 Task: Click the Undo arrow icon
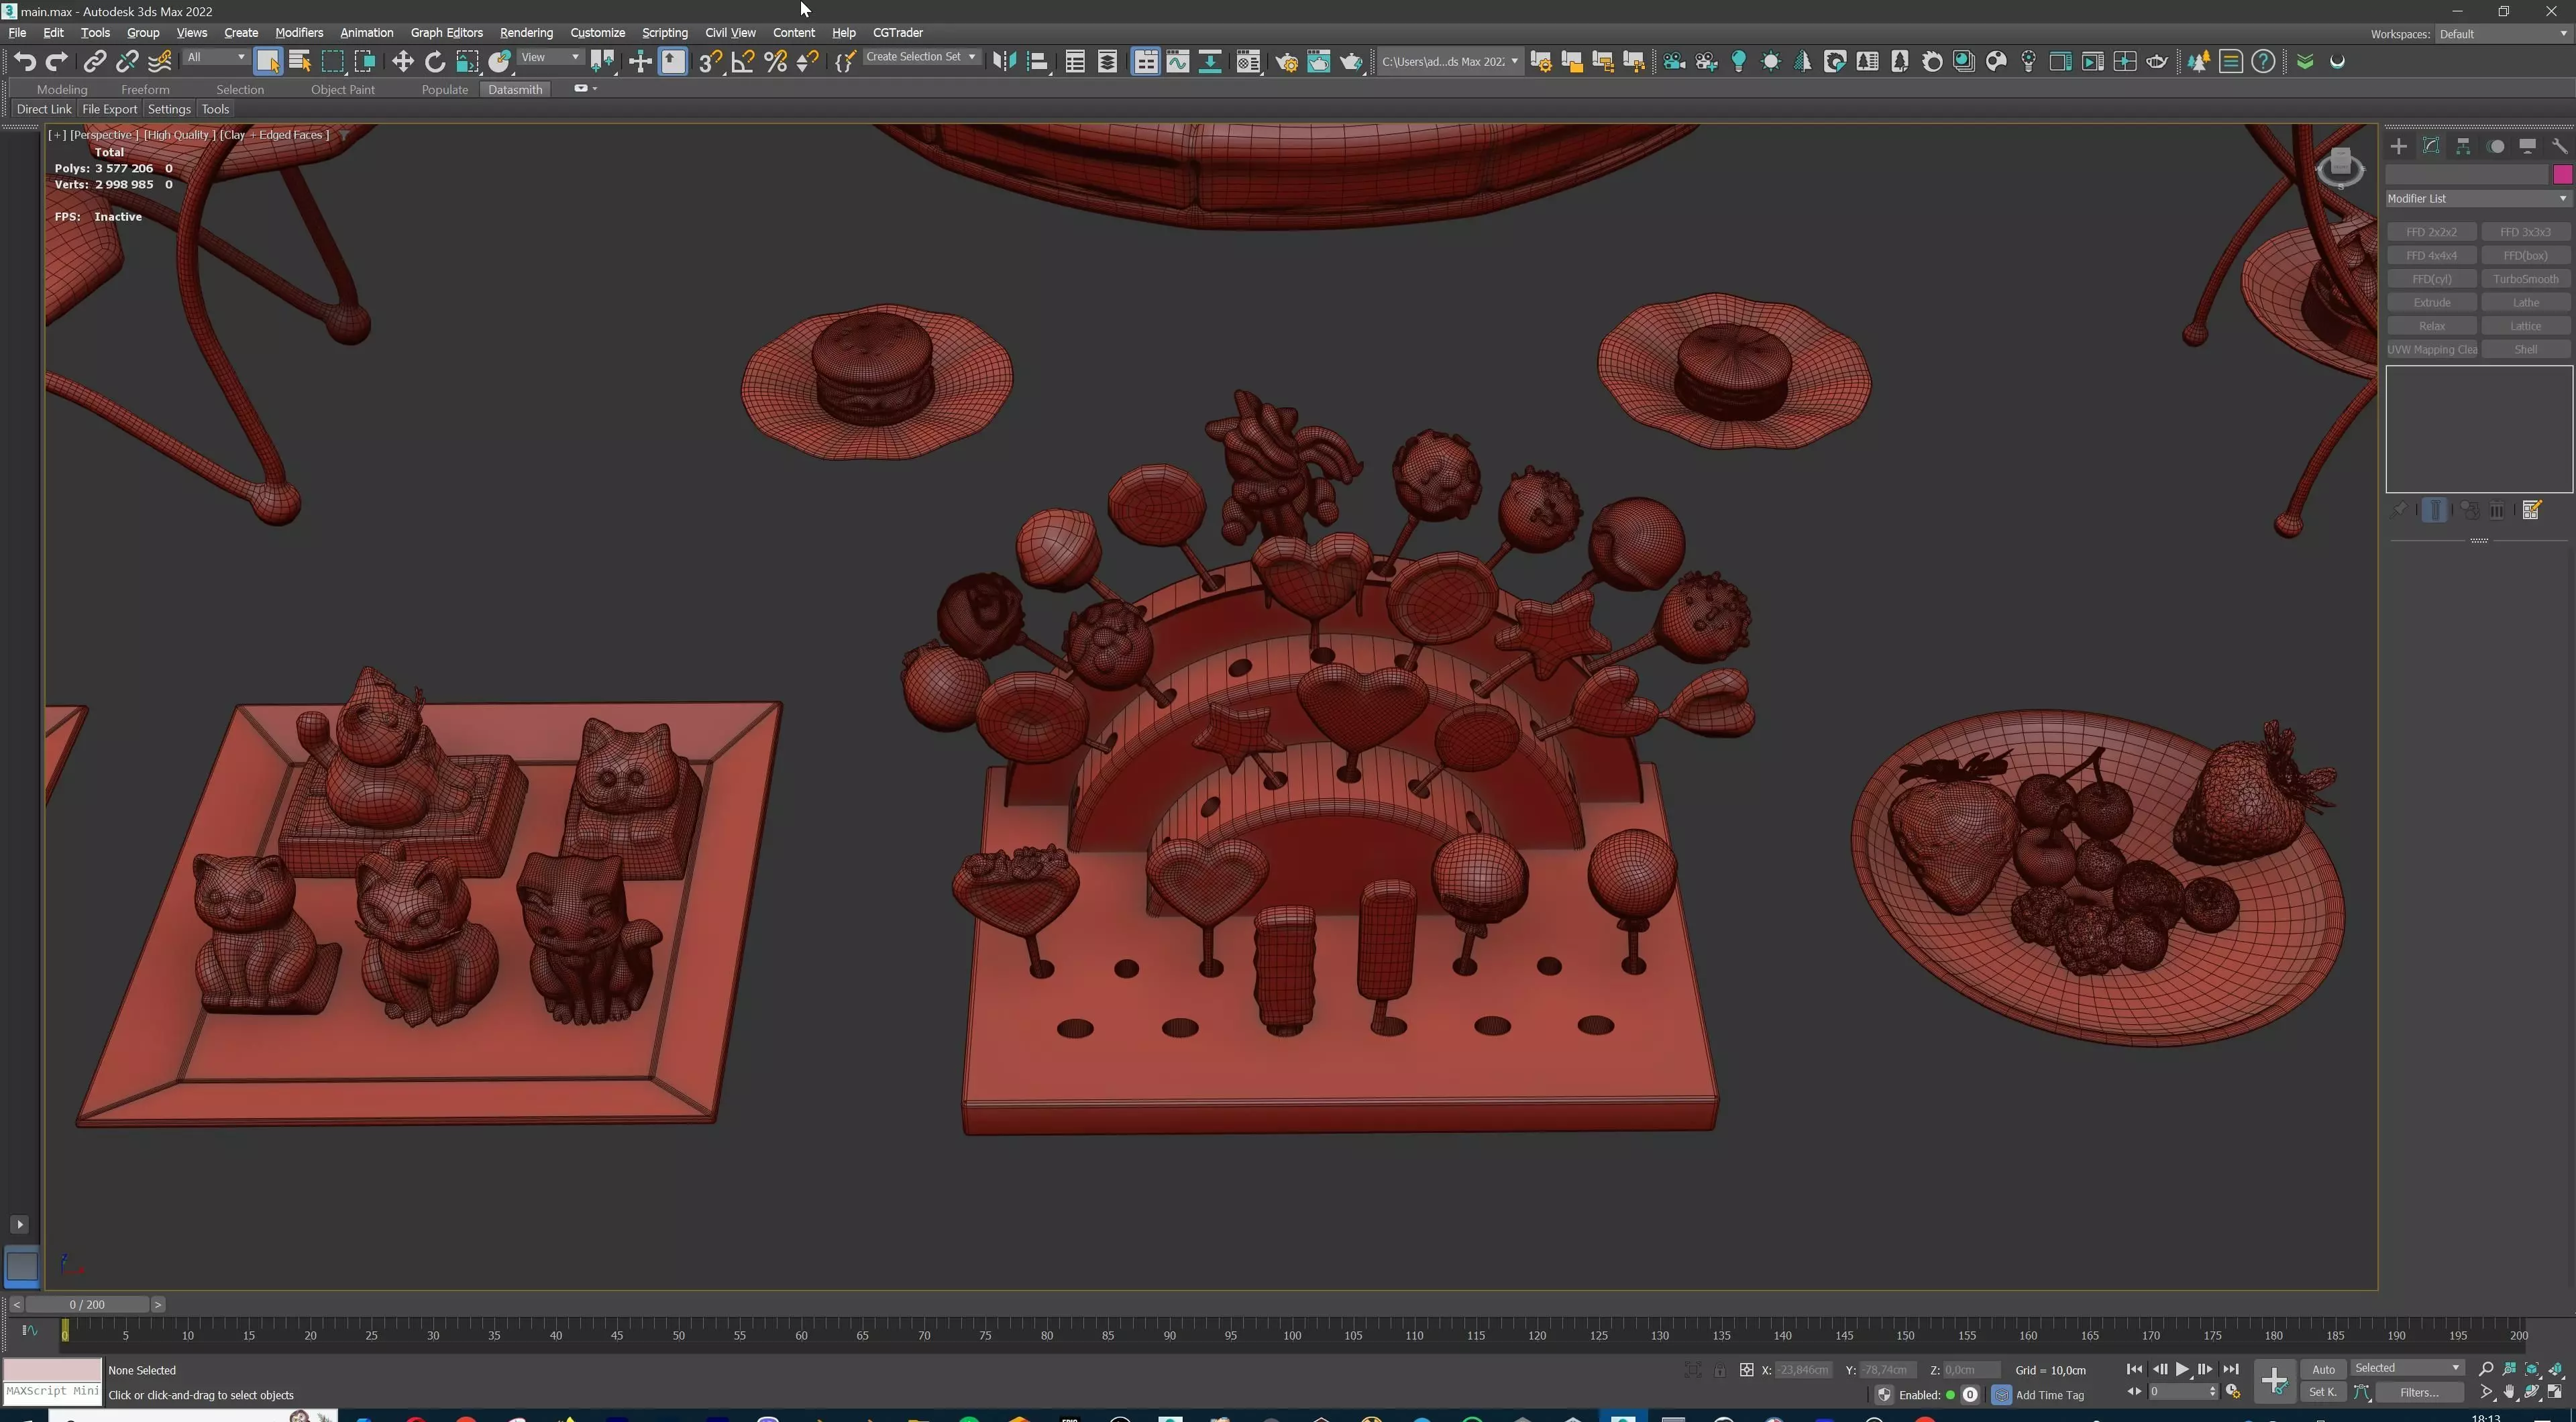tap(24, 62)
